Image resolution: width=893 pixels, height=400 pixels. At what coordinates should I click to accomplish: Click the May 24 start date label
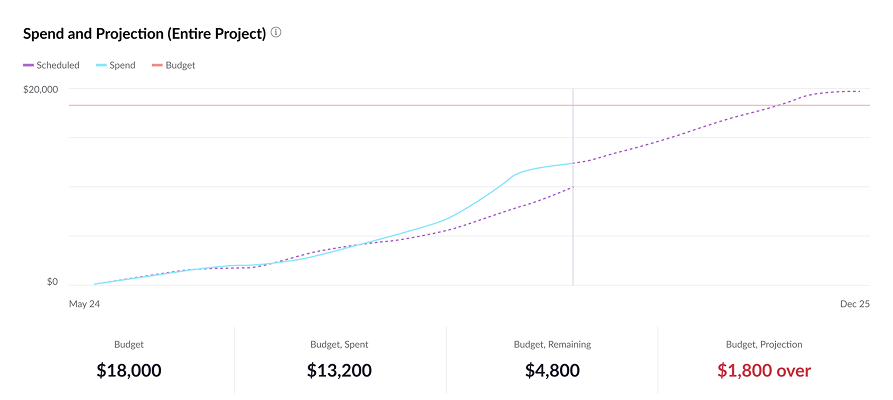(x=84, y=302)
